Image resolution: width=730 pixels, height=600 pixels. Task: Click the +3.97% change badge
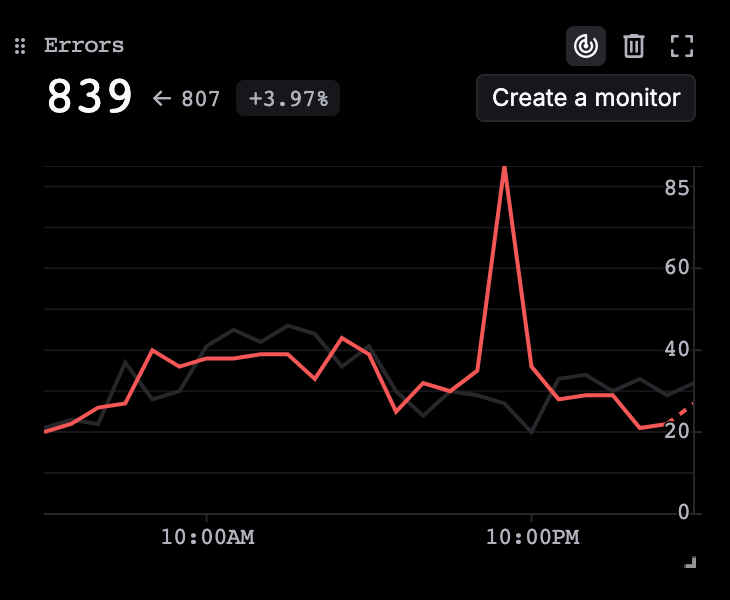(x=288, y=98)
